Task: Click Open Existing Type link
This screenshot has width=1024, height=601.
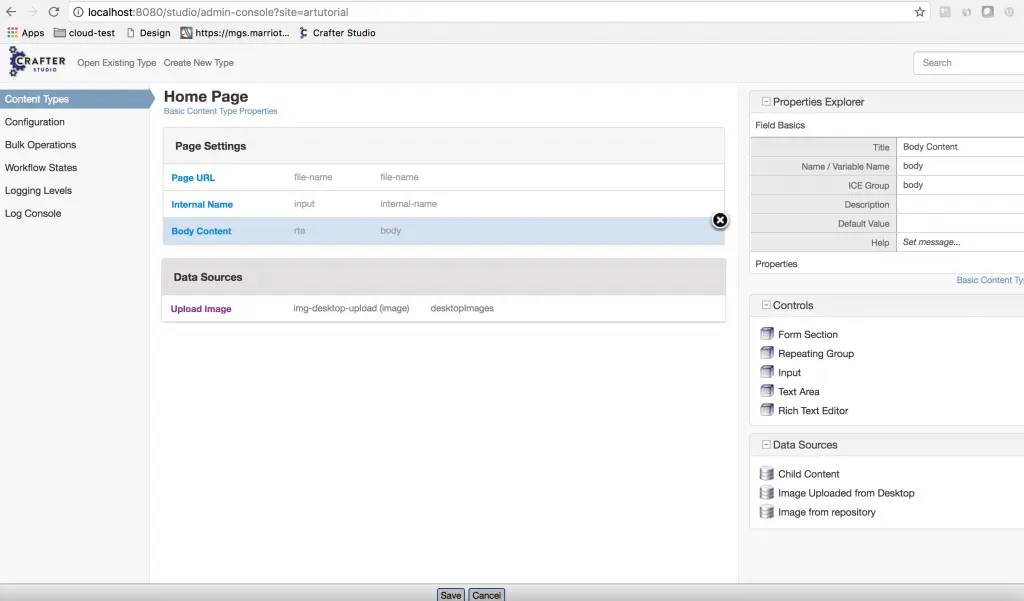Action: (117, 63)
